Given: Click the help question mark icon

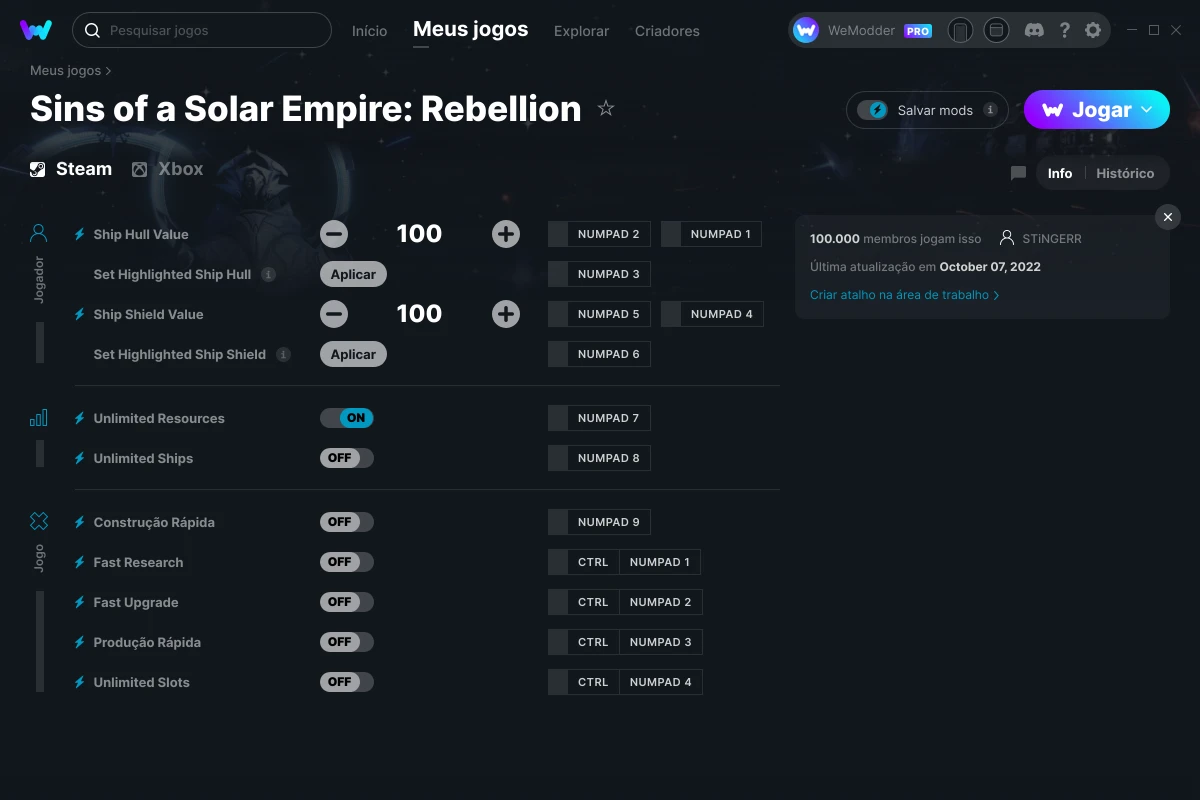Looking at the screenshot, I should (1064, 30).
